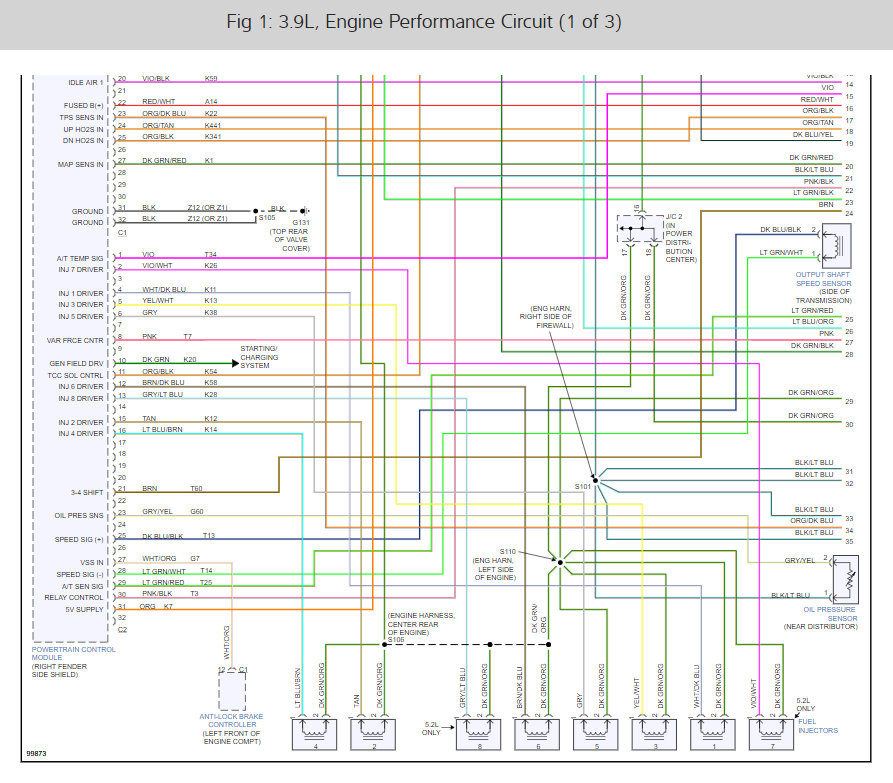Click splice point S101

point(596,478)
